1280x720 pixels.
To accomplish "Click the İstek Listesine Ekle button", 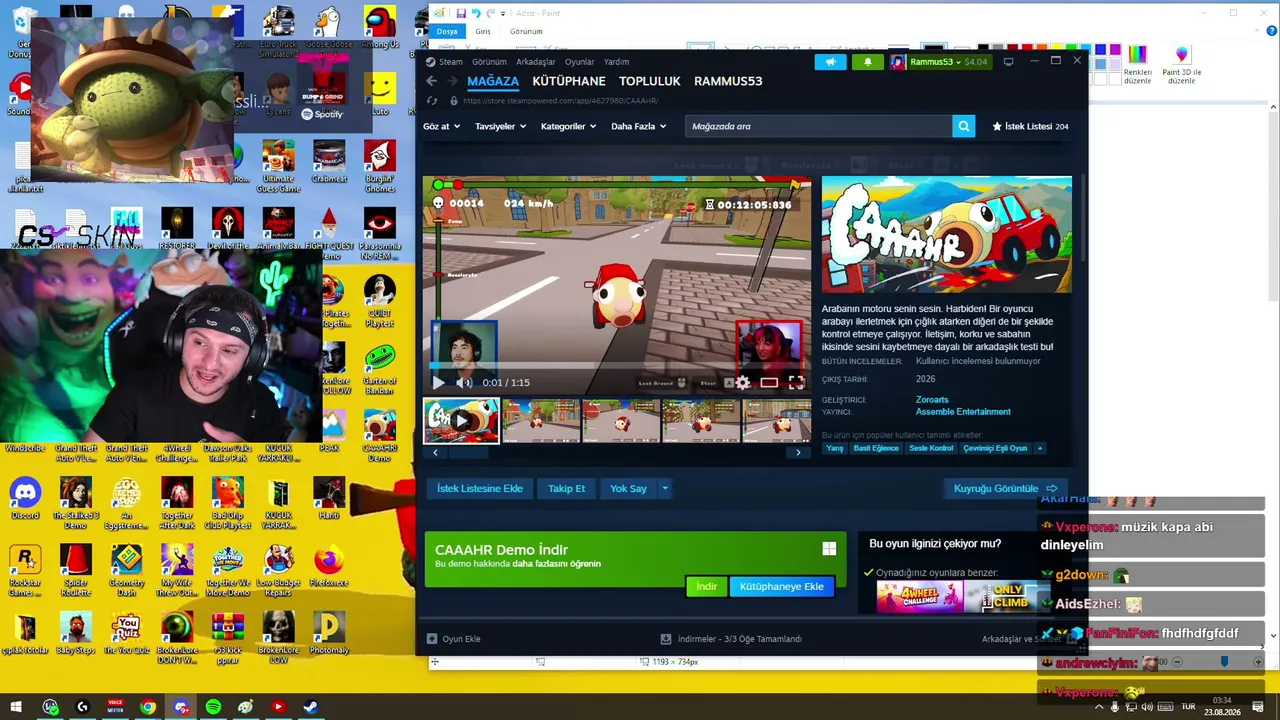I will tap(480, 488).
